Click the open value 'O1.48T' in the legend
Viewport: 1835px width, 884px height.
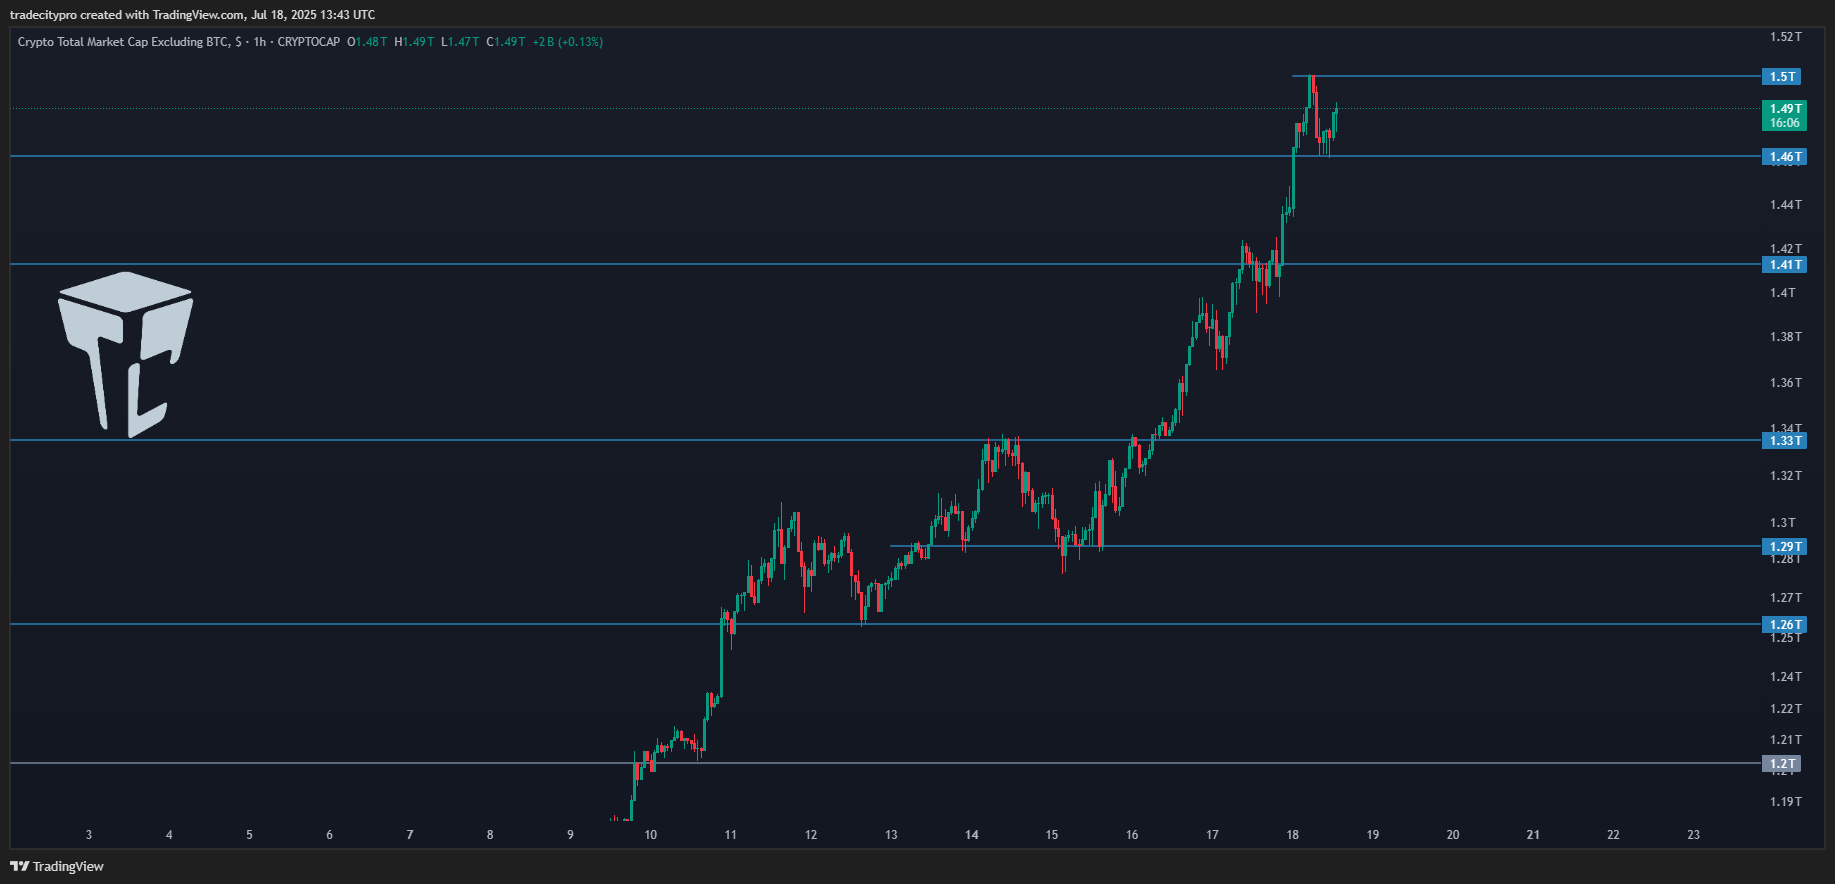point(367,42)
